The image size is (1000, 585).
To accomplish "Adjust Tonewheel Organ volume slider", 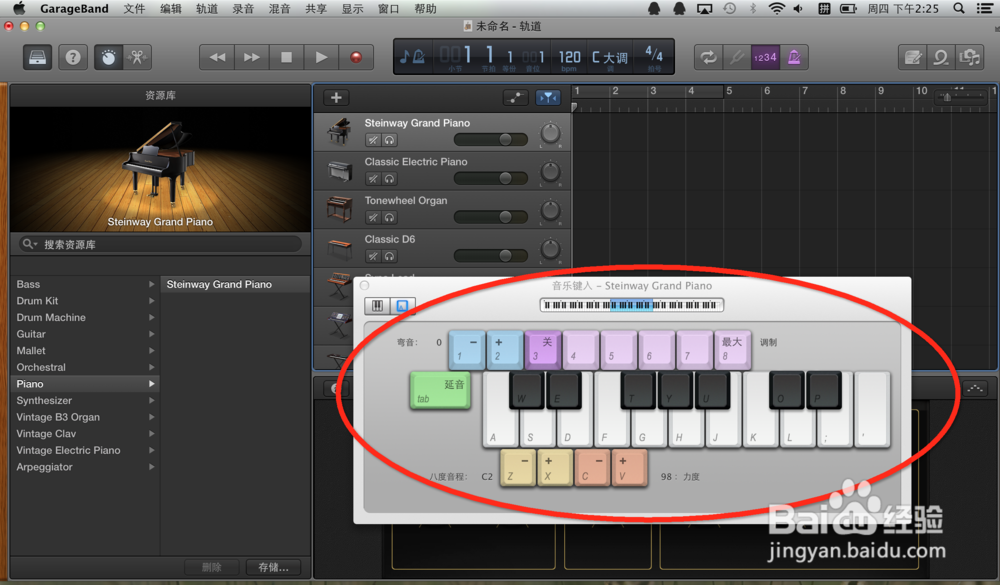I will pyautogui.click(x=490, y=217).
